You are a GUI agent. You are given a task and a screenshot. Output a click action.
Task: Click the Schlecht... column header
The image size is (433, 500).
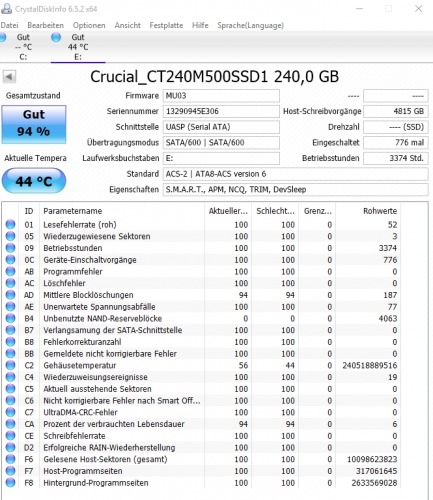point(275,211)
